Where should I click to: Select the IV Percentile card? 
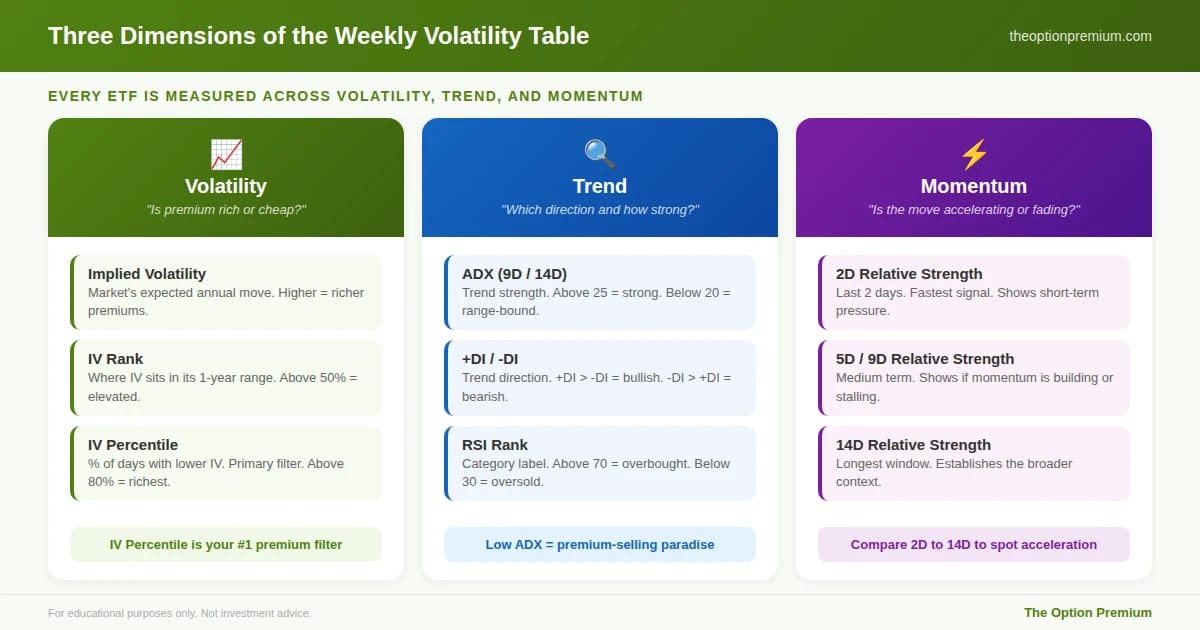click(226, 464)
